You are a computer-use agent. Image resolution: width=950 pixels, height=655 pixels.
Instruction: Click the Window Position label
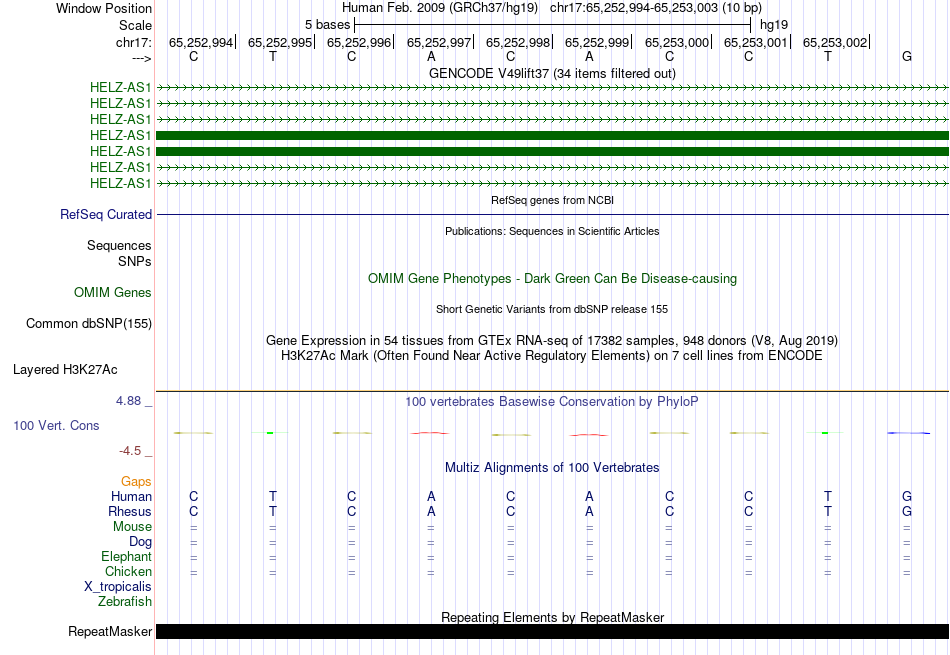point(104,8)
